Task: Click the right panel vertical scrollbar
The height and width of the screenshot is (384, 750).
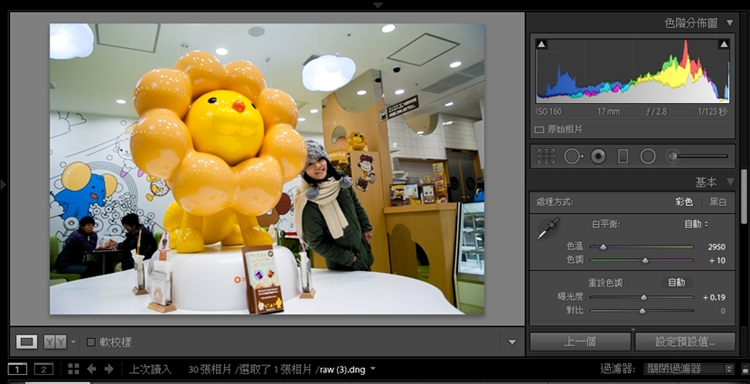Action: click(744, 196)
